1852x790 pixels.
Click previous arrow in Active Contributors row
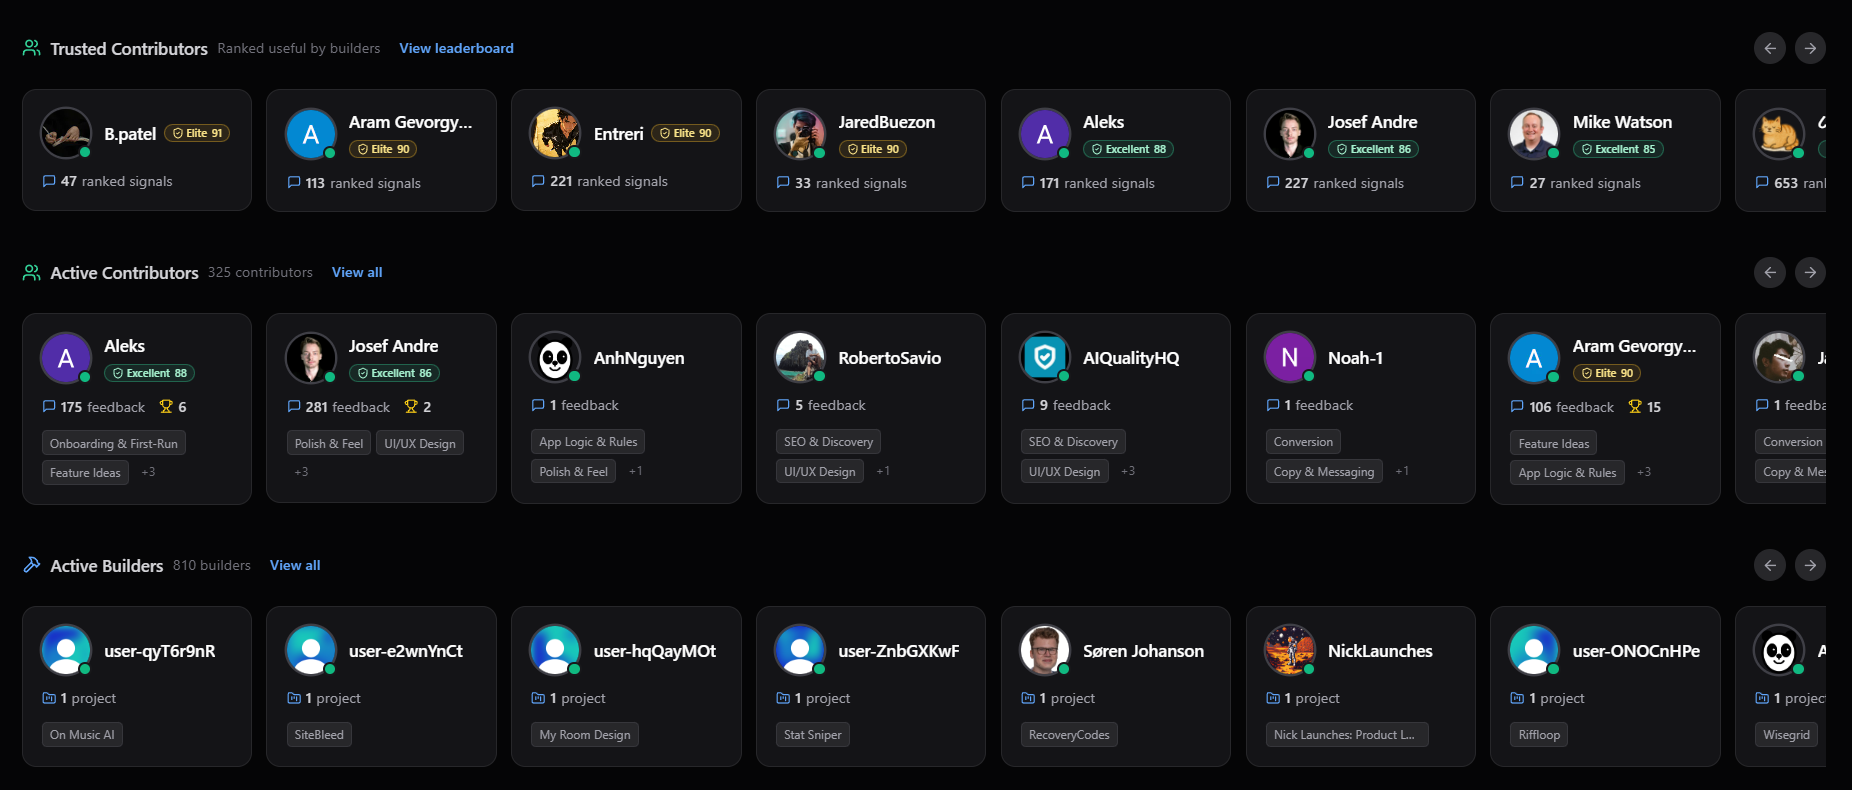click(1770, 272)
